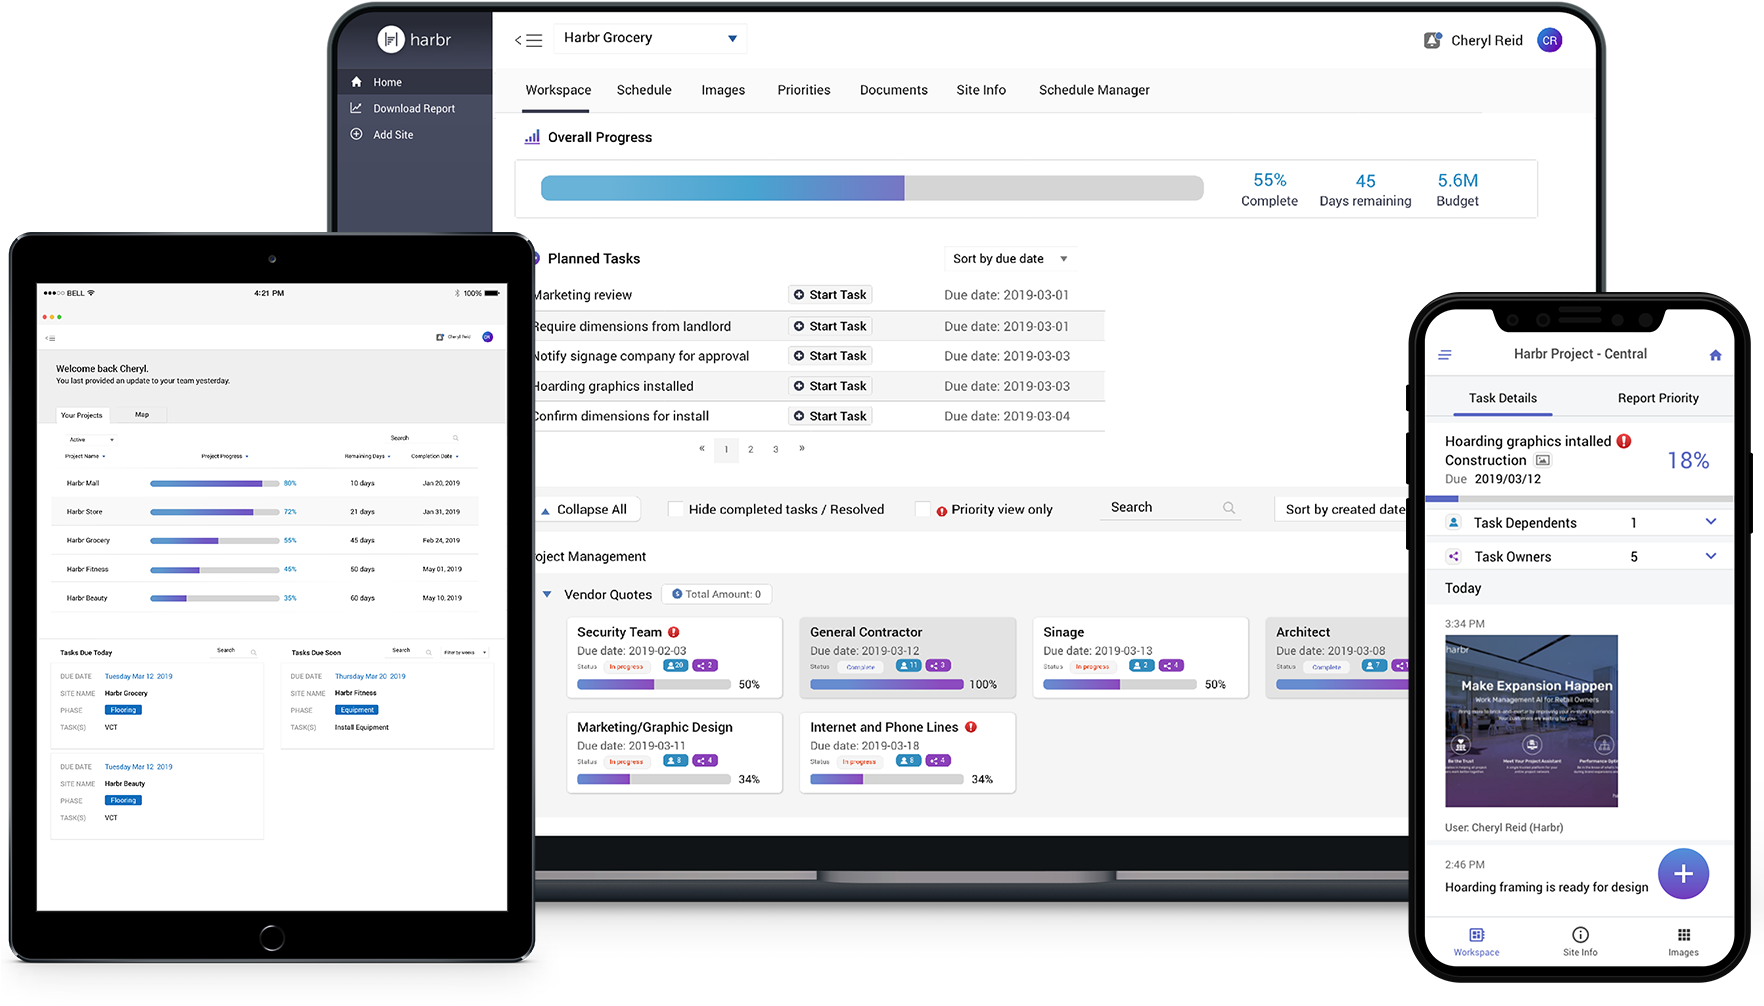Click Harbr Mall 80% progress bar on tablet

pyautogui.click(x=214, y=483)
